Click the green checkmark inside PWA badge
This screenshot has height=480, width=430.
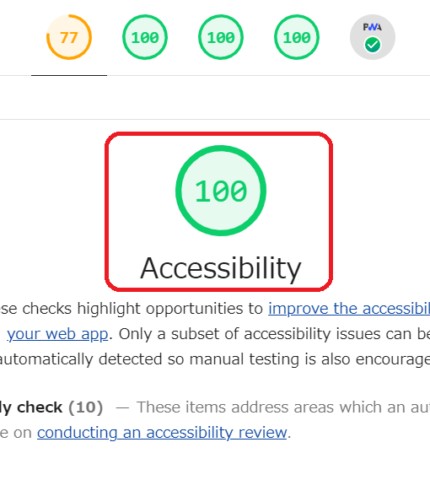coord(372,45)
